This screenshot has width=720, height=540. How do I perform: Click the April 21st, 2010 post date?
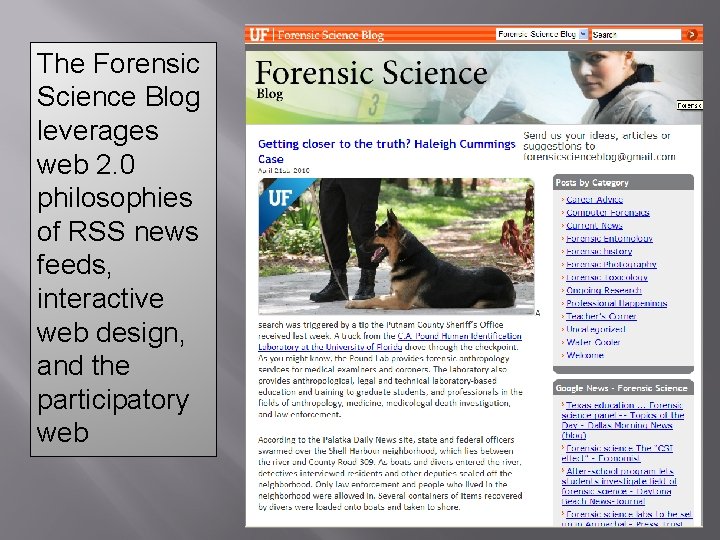coord(284,170)
